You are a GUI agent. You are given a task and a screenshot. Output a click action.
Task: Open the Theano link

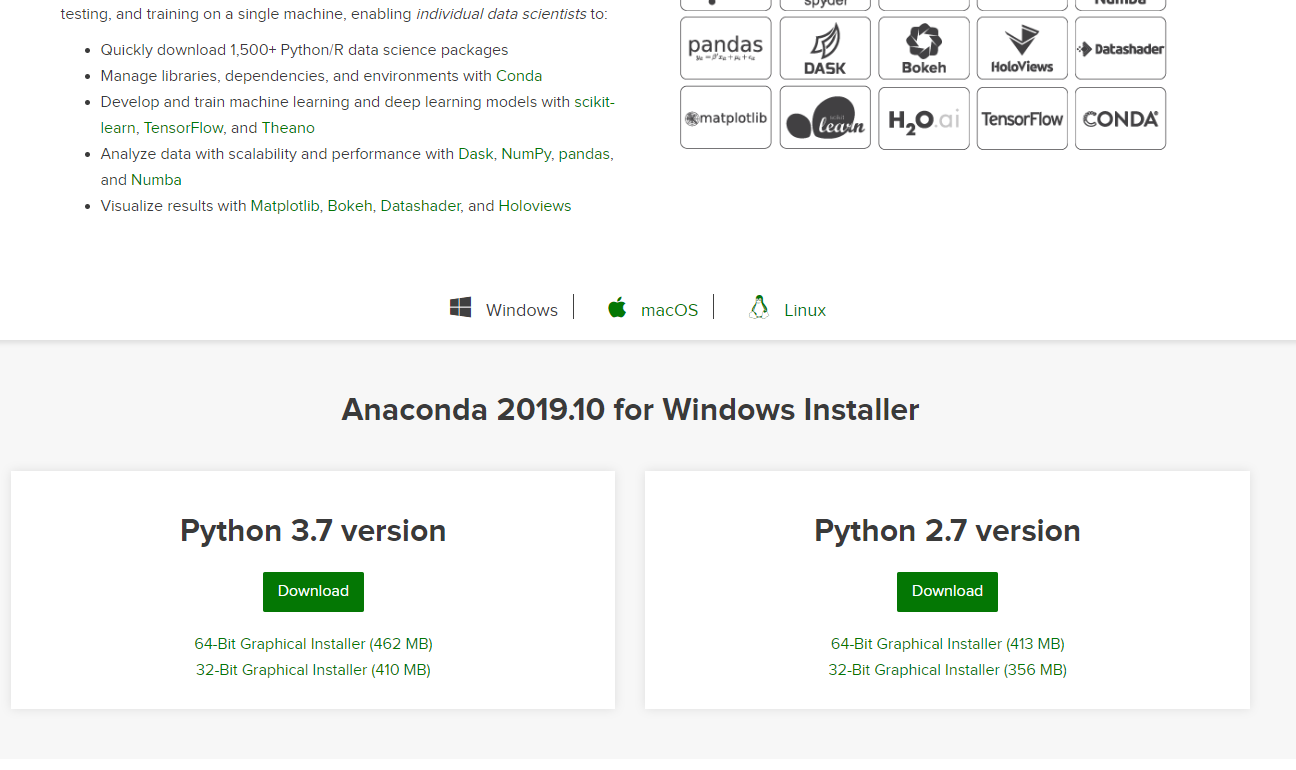point(288,128)
